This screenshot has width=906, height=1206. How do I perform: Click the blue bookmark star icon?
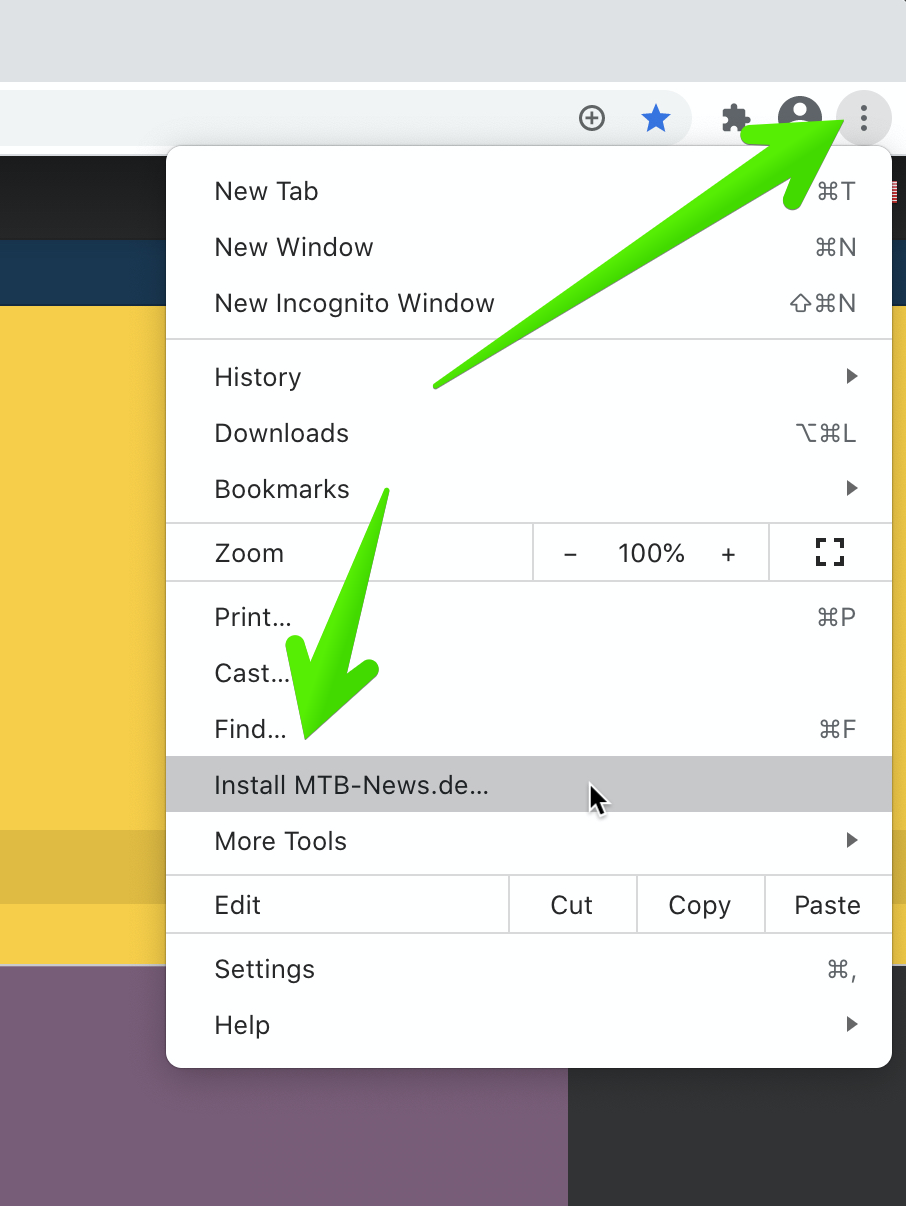pyautogui.click(x=655, y=119)
